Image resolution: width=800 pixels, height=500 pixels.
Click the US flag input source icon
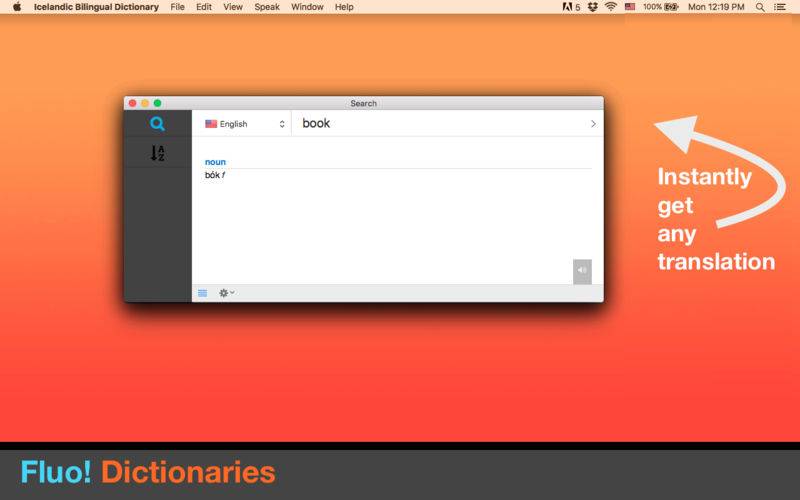point(630,7)
